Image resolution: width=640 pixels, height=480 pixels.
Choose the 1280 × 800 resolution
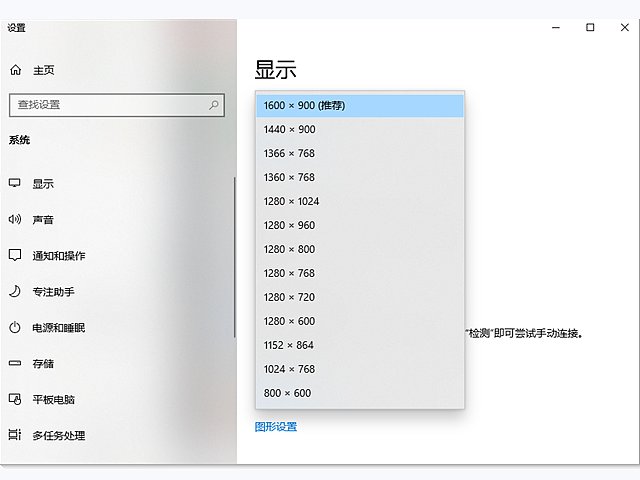360,249
